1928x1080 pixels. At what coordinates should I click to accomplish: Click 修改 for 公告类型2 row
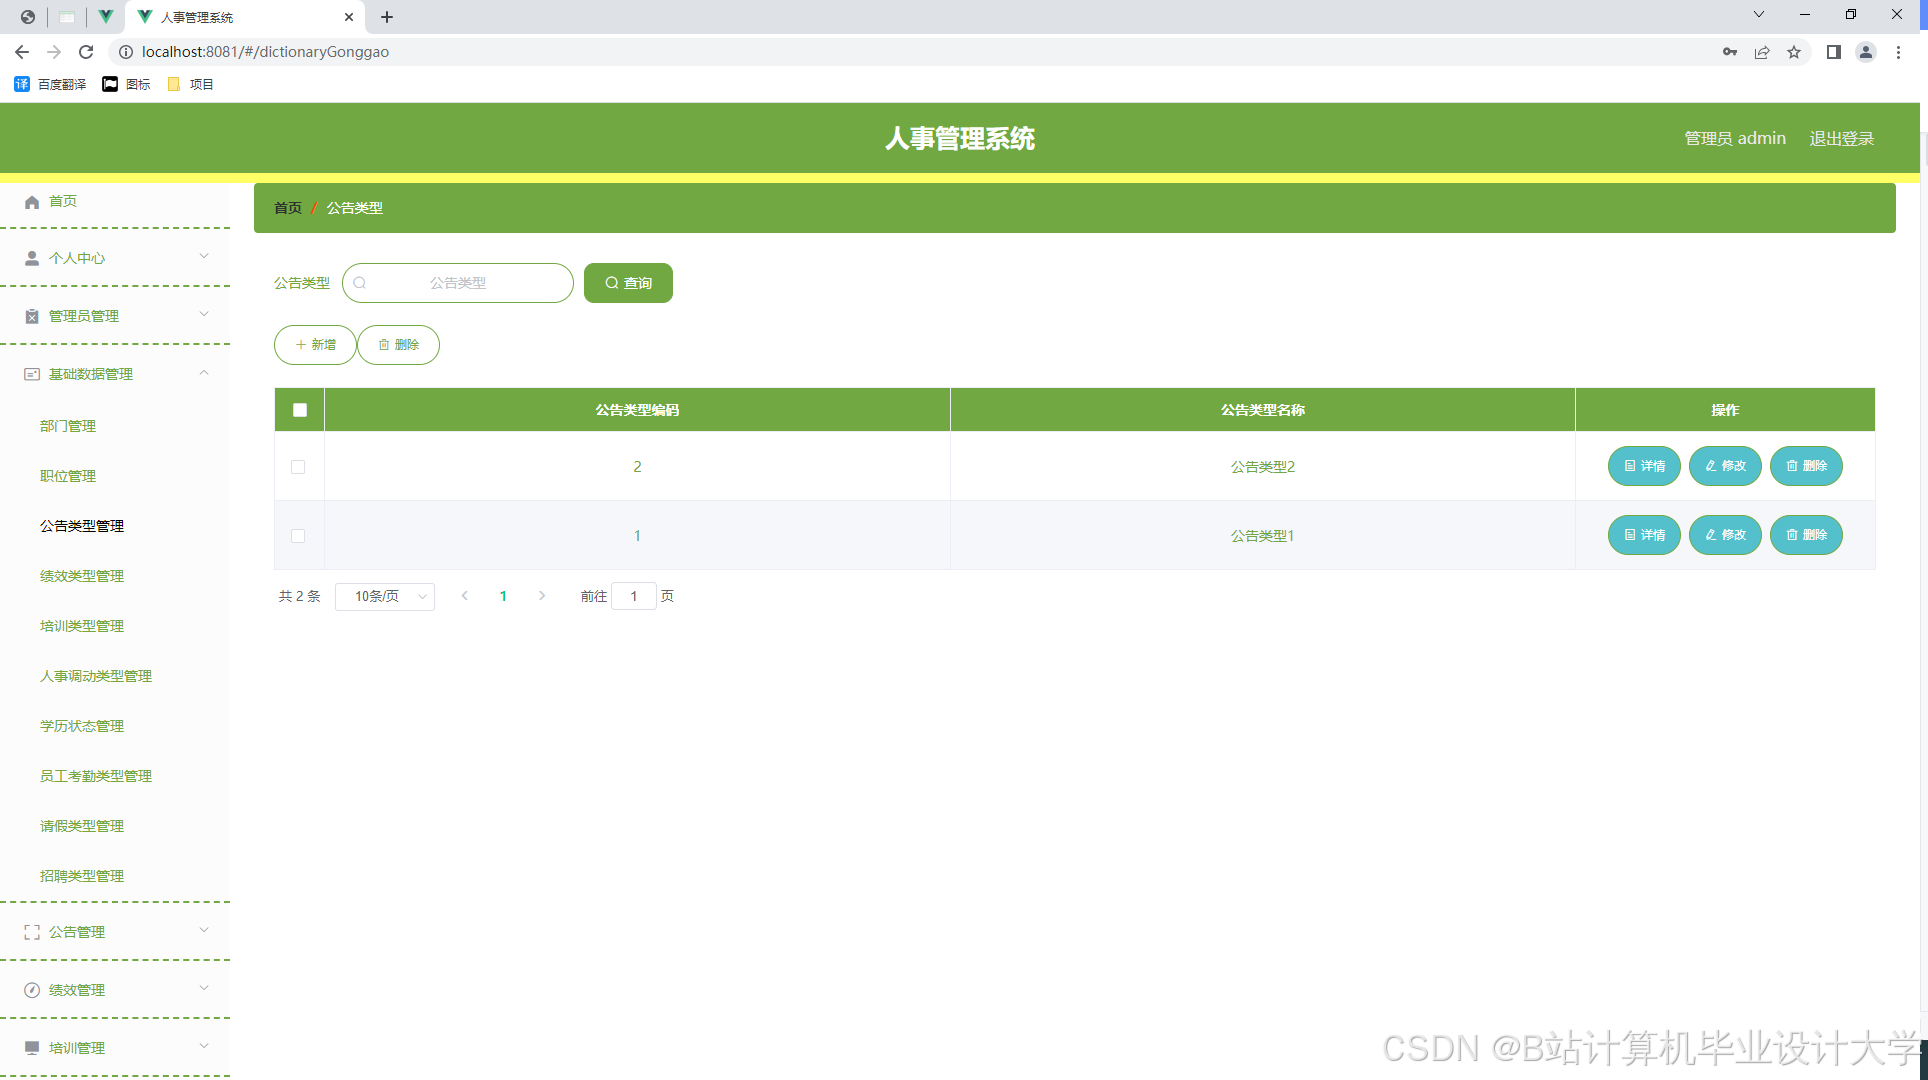click(1725, 466)
